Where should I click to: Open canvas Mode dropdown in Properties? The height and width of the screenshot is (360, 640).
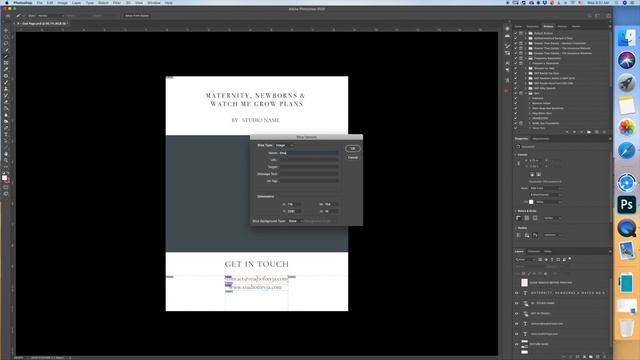pos(545,188)
